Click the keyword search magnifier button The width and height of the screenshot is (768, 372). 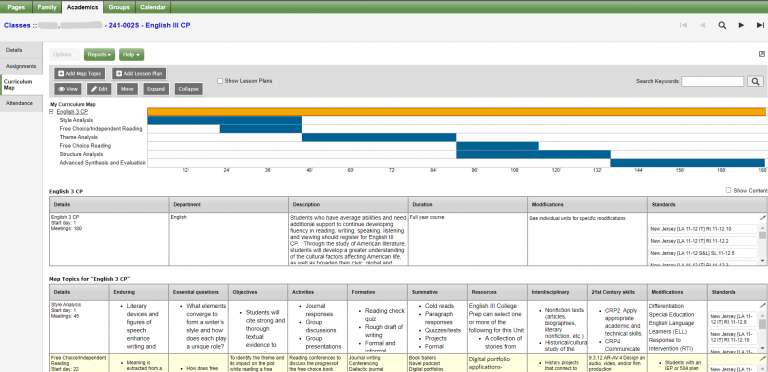(x=755, y=81)
